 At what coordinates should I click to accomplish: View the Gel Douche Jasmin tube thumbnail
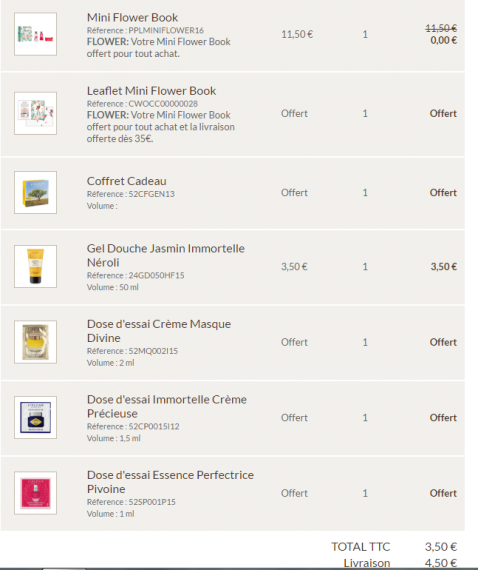point(35,266)
